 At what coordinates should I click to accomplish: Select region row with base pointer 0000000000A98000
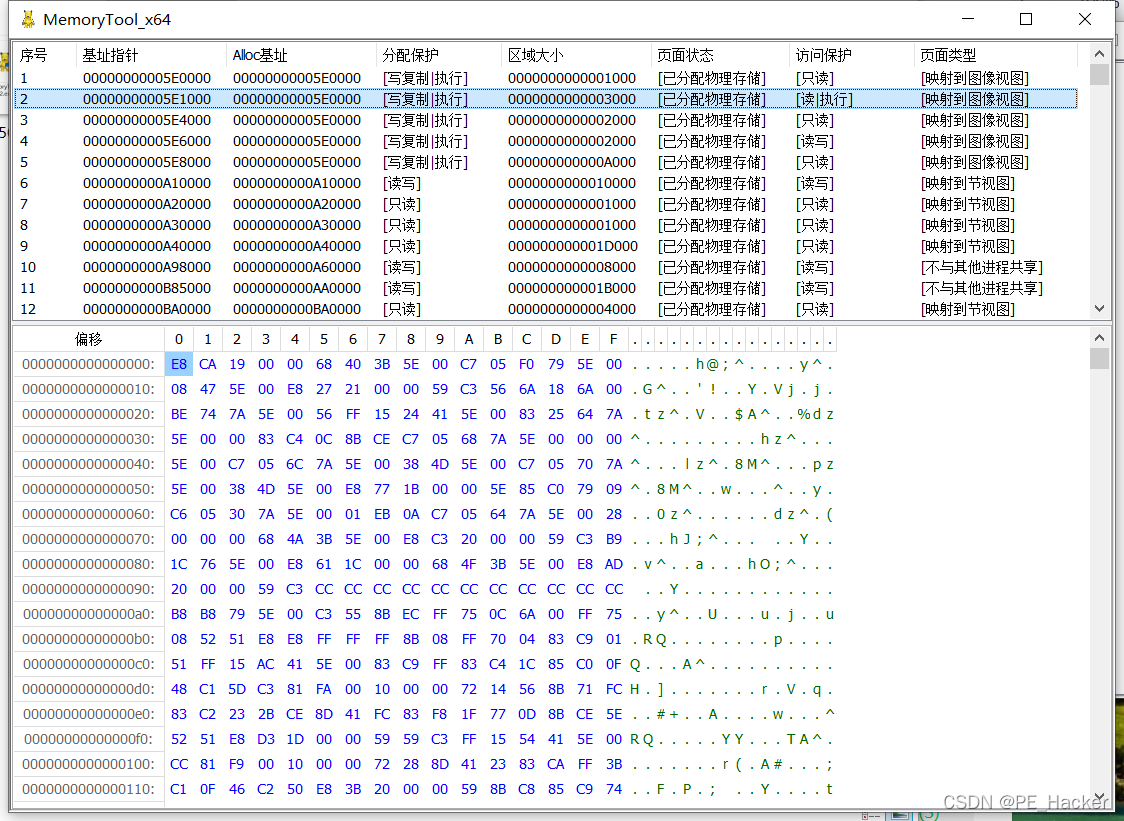(x=546, y=267)
